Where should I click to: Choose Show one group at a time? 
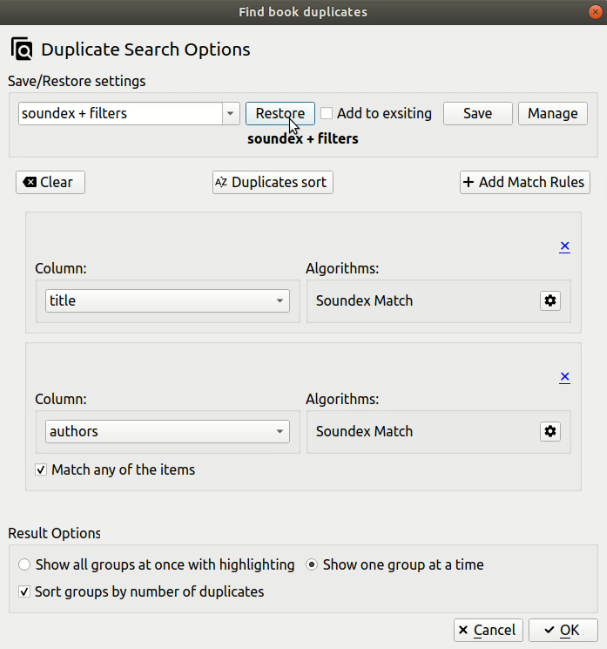click(312, 565)
